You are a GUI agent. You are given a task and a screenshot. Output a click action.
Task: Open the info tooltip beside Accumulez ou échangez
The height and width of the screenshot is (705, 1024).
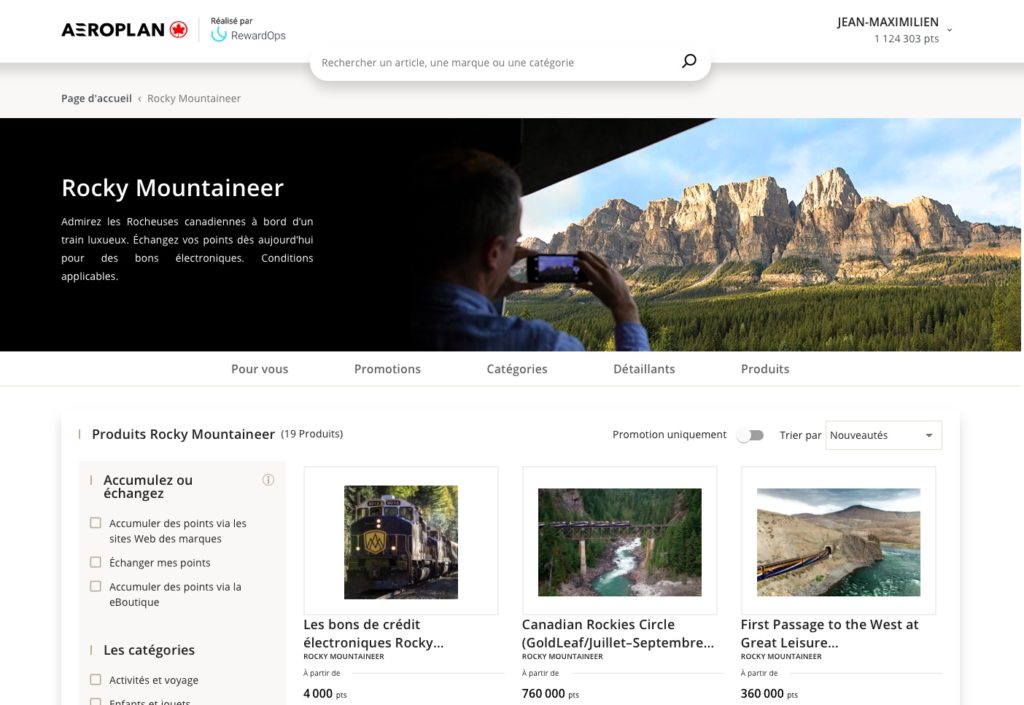point(268,480)
